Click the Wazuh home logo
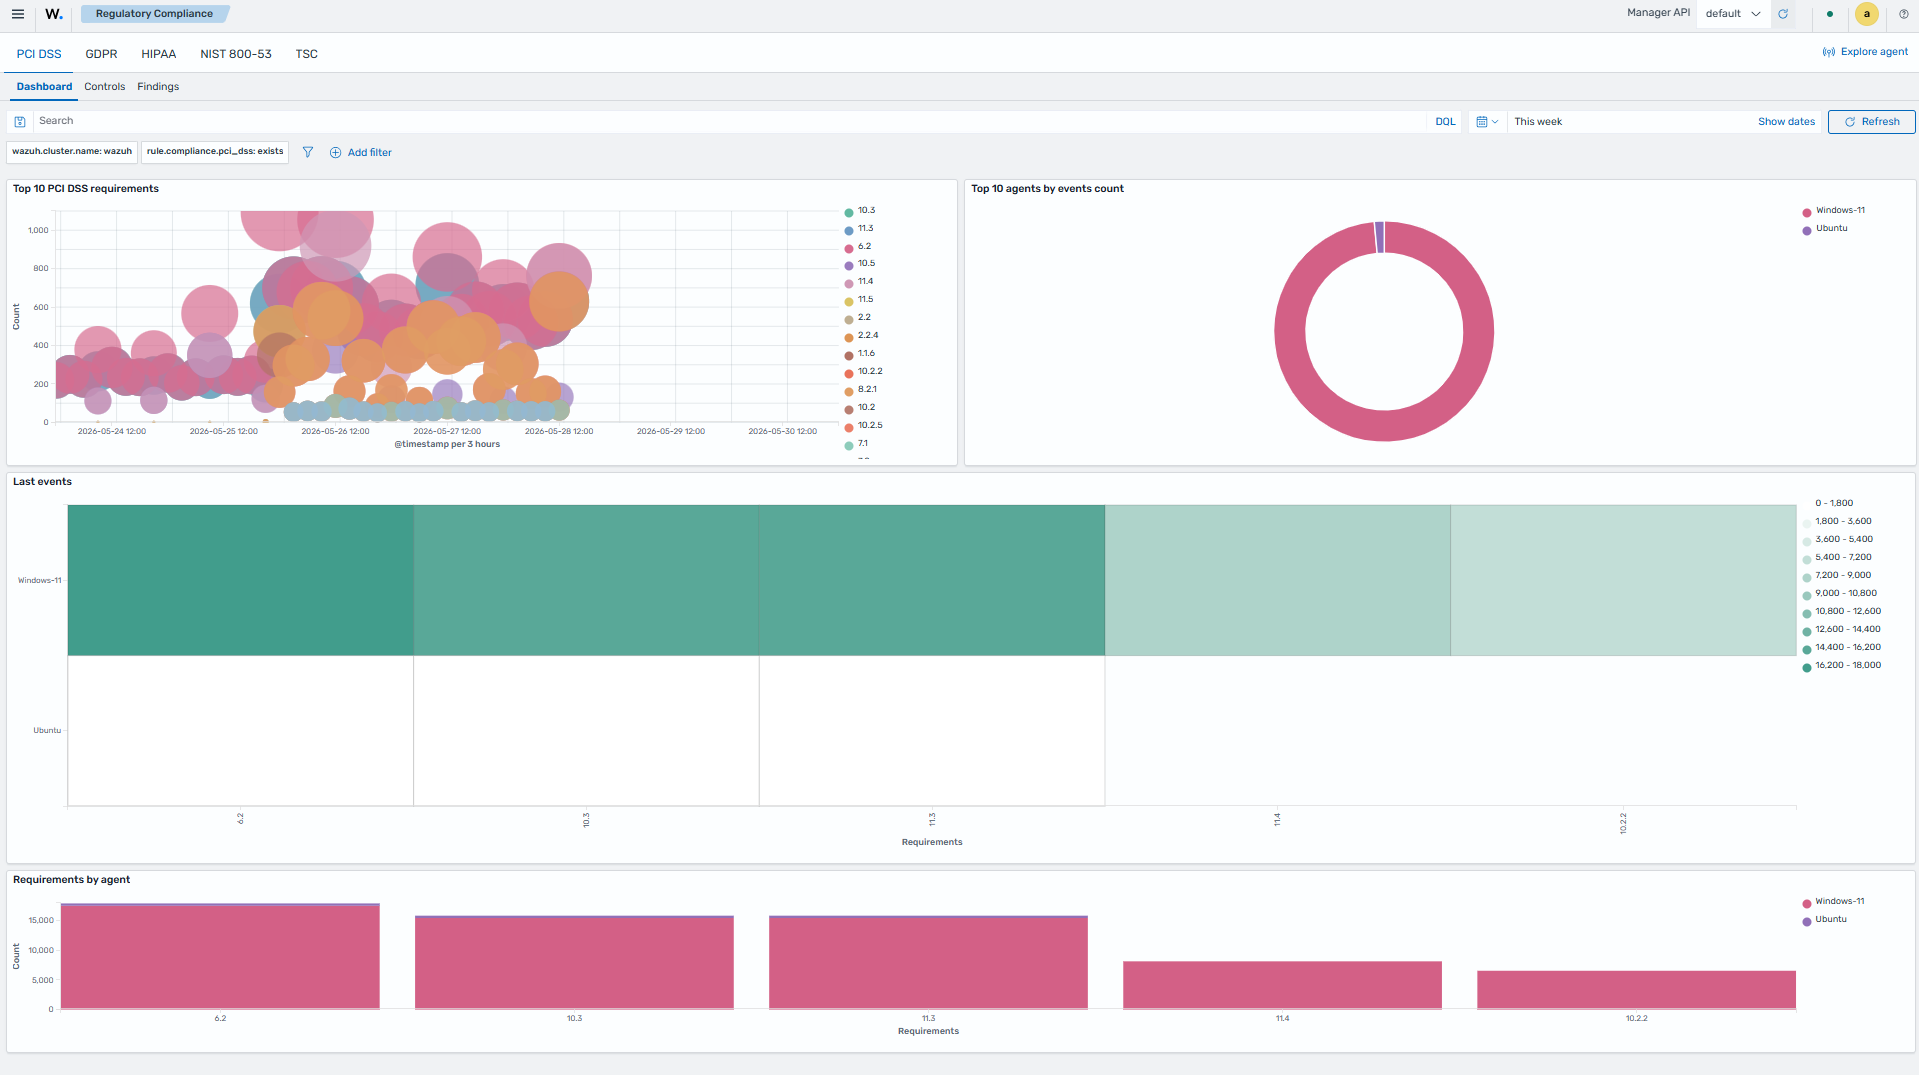The width and height of the screenshot is (1919, 1075). pos(54,14)
